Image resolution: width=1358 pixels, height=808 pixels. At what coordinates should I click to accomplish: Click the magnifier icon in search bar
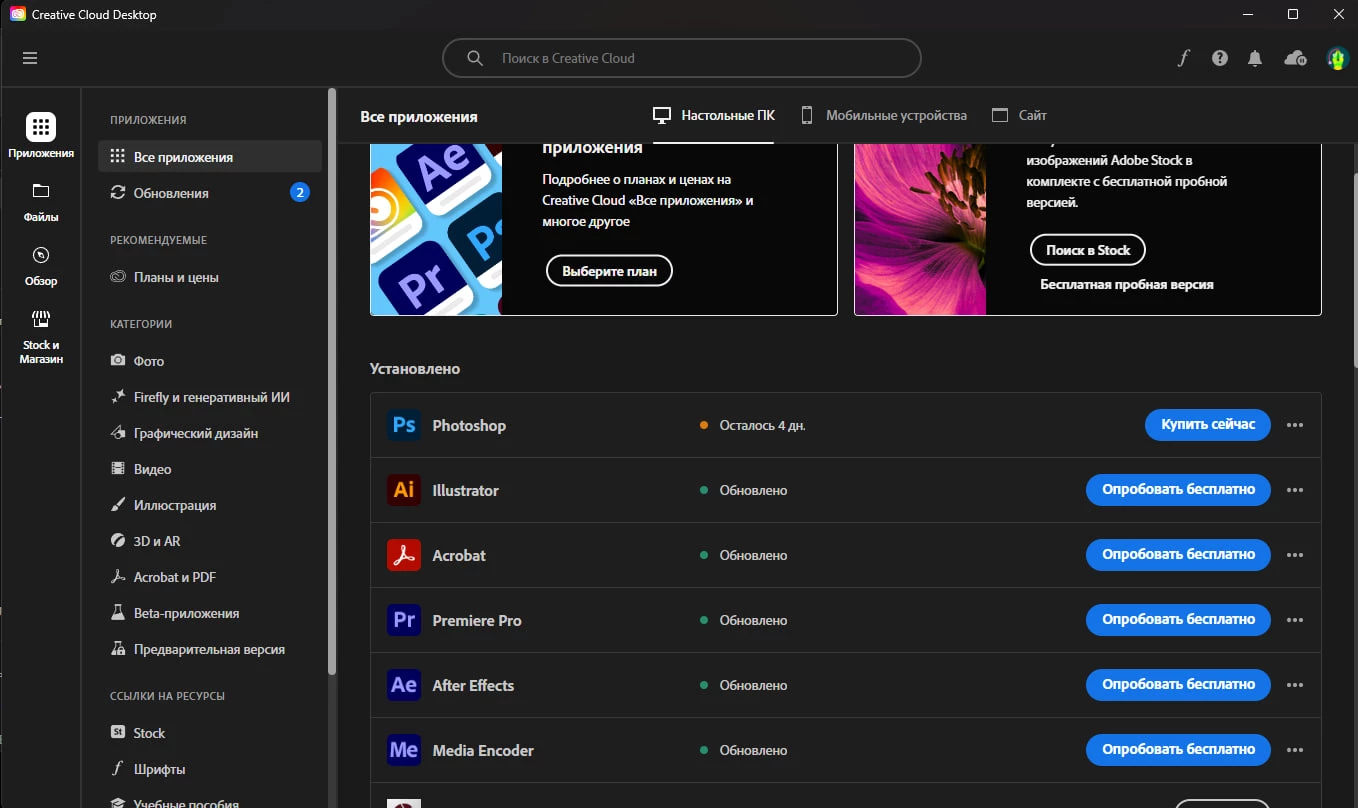pyautogui.click(x=475, y=58)
